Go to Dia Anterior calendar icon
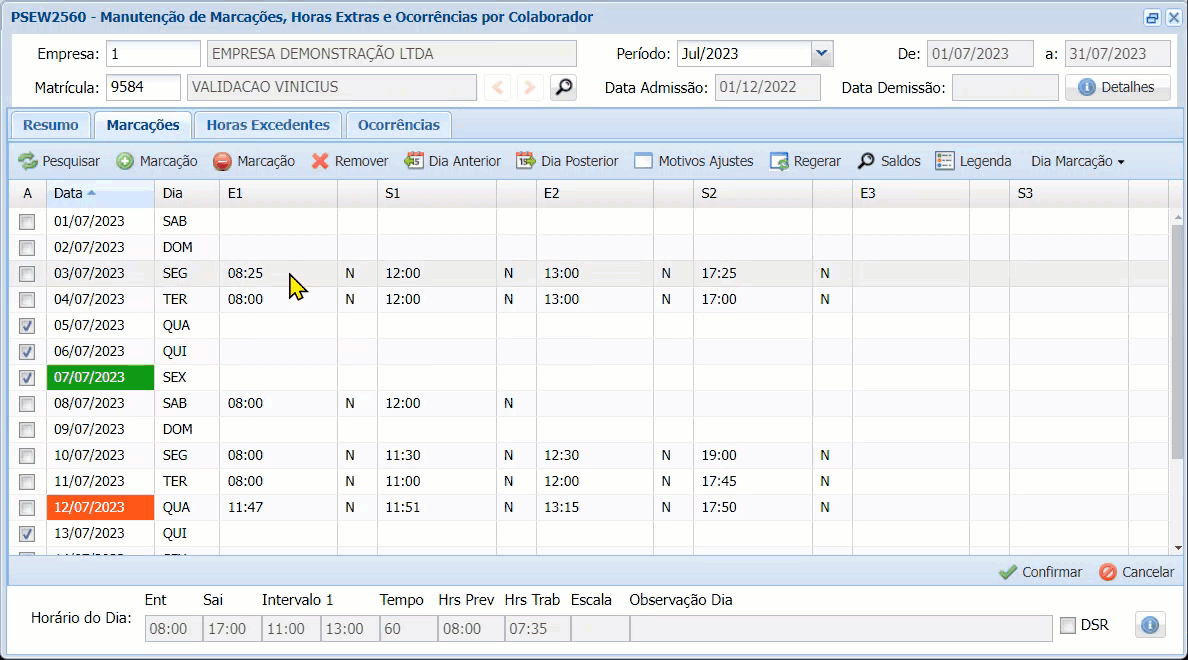The image size is (1188, 660). point(414,161)
